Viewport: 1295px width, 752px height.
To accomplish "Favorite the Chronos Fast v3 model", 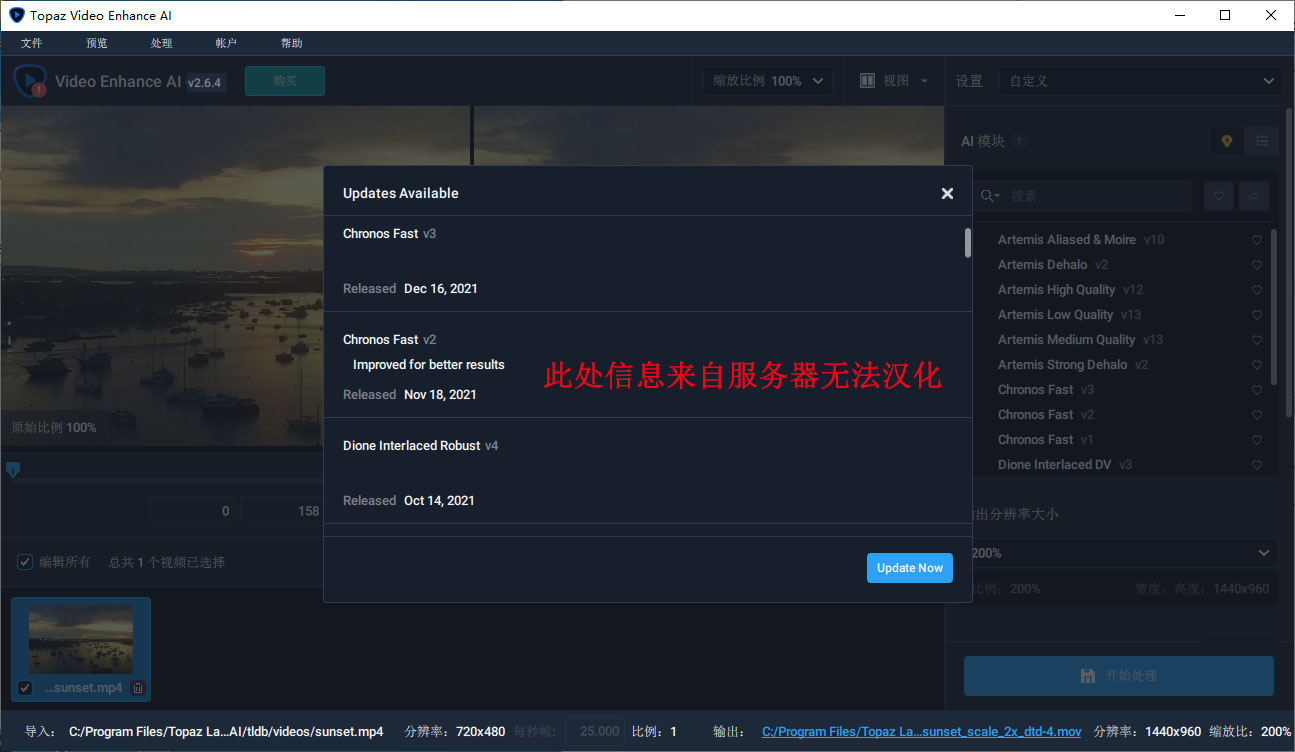I will click(1257, 390).
